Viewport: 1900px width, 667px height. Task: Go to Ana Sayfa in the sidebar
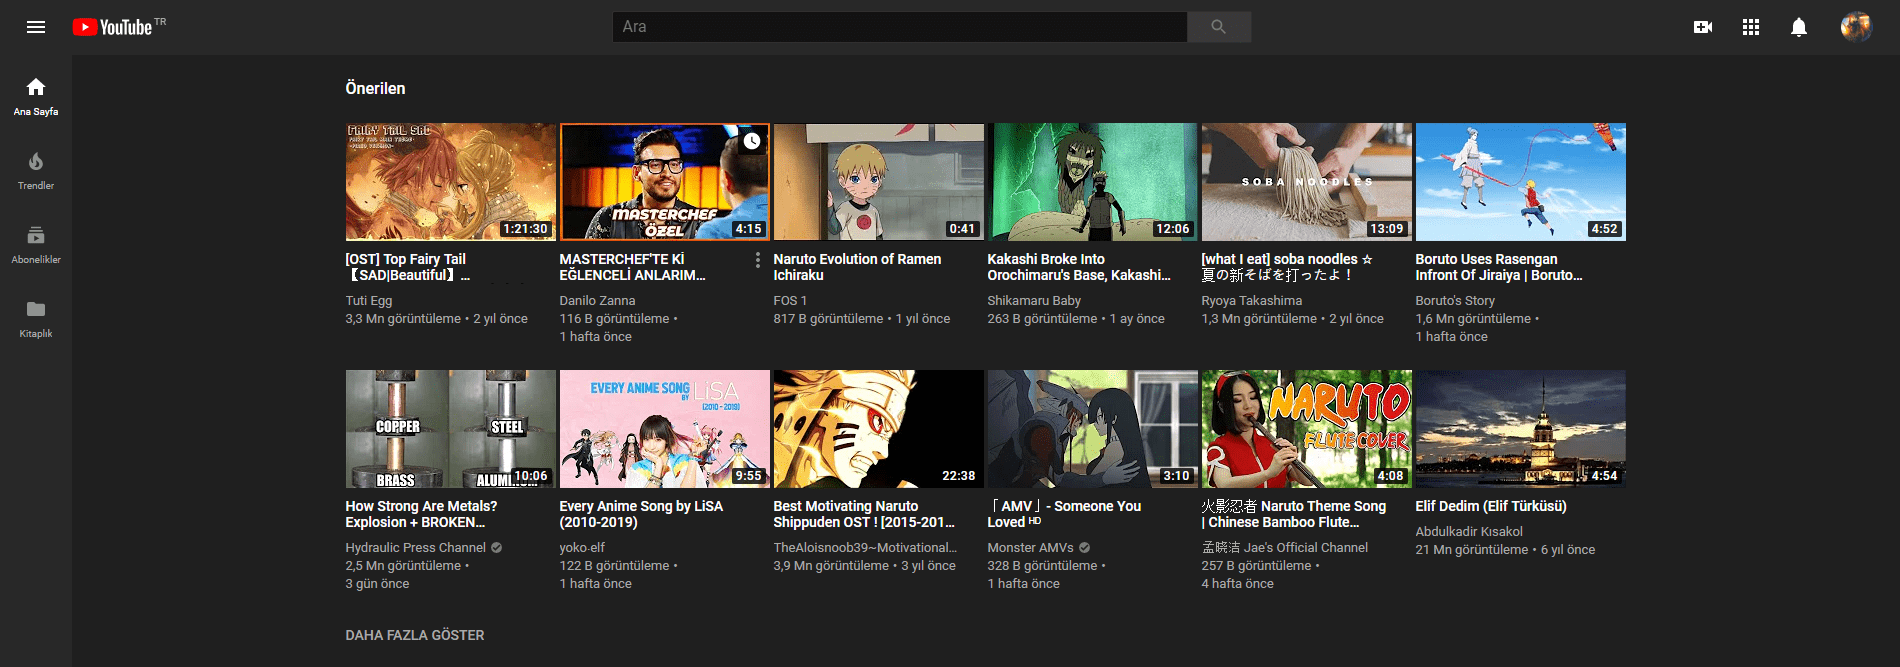point(36,97)
